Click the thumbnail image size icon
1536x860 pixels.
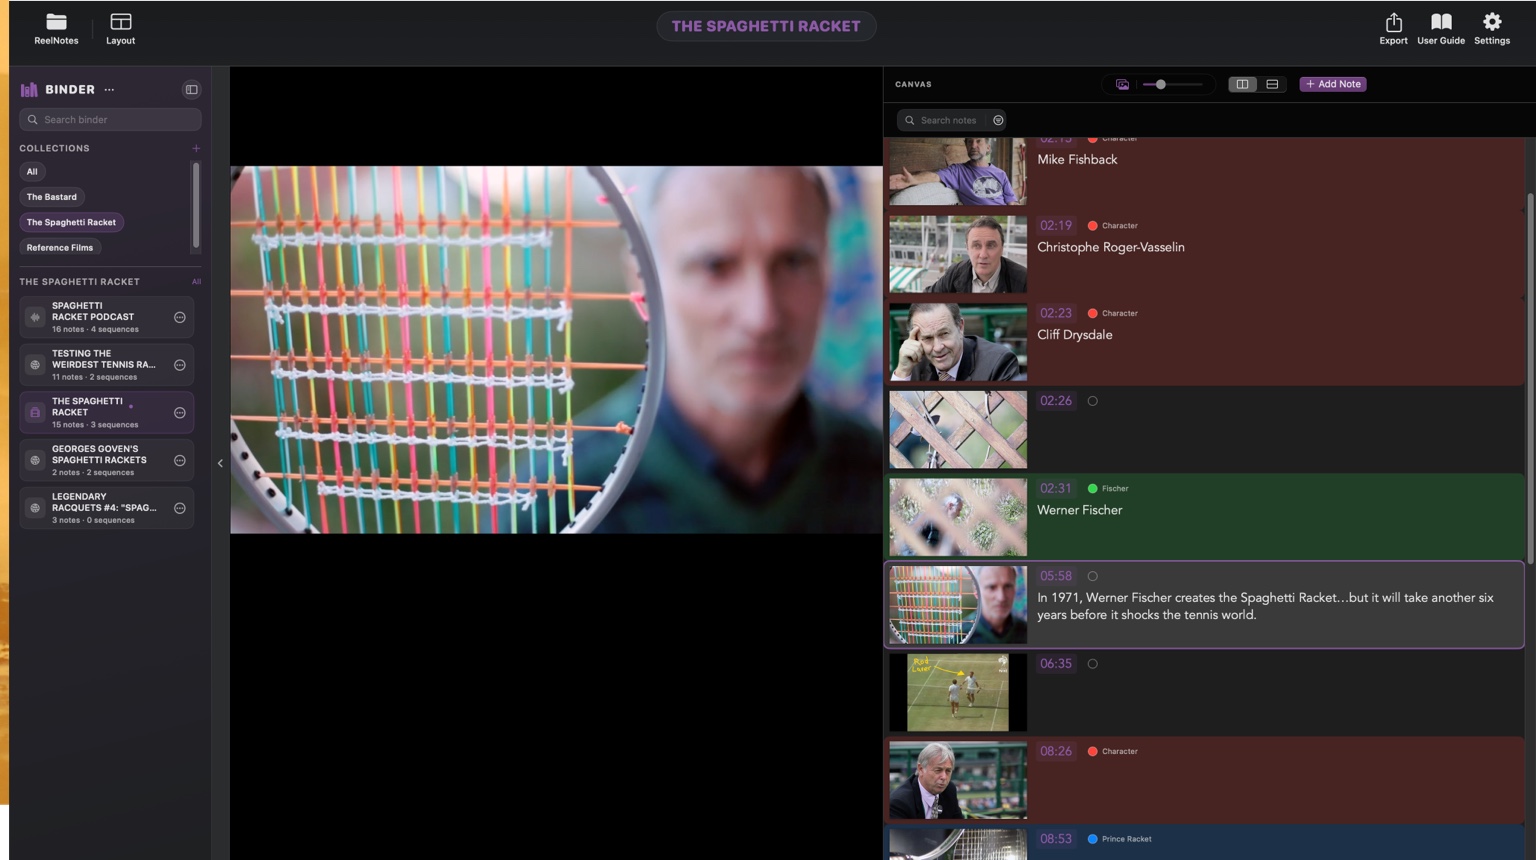coord(1122,84)
